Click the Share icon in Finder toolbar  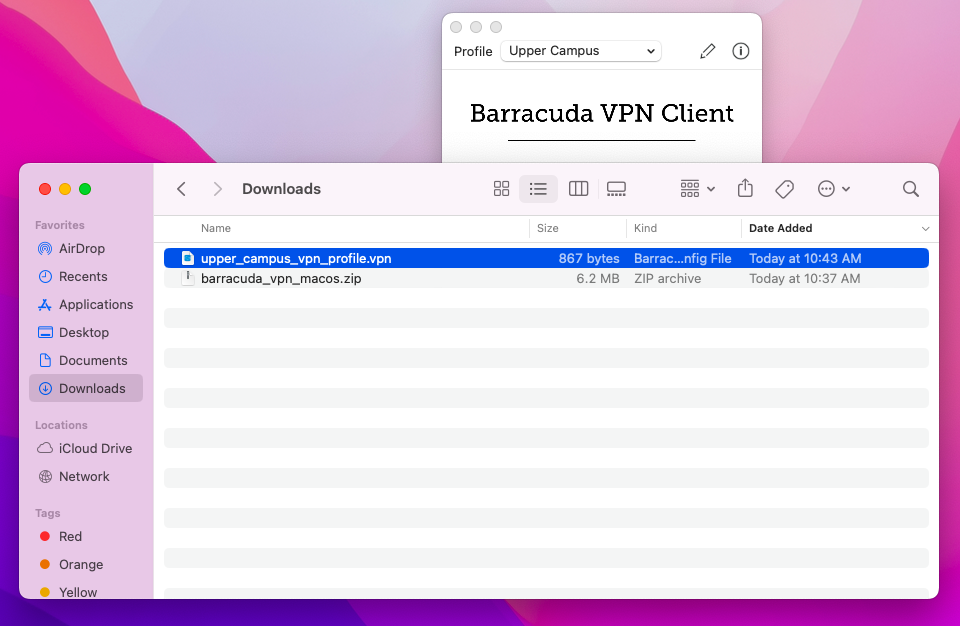(x=745, y=188)
